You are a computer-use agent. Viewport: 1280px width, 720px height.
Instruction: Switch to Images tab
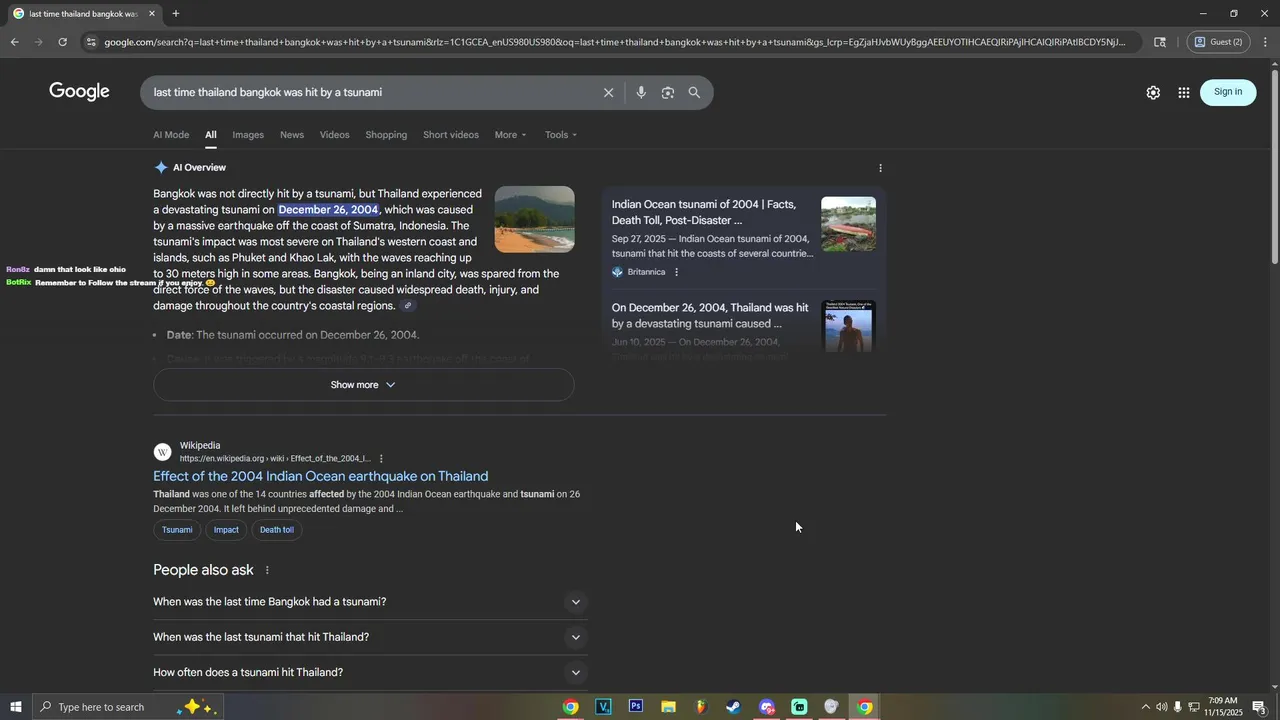click(248, 135)
